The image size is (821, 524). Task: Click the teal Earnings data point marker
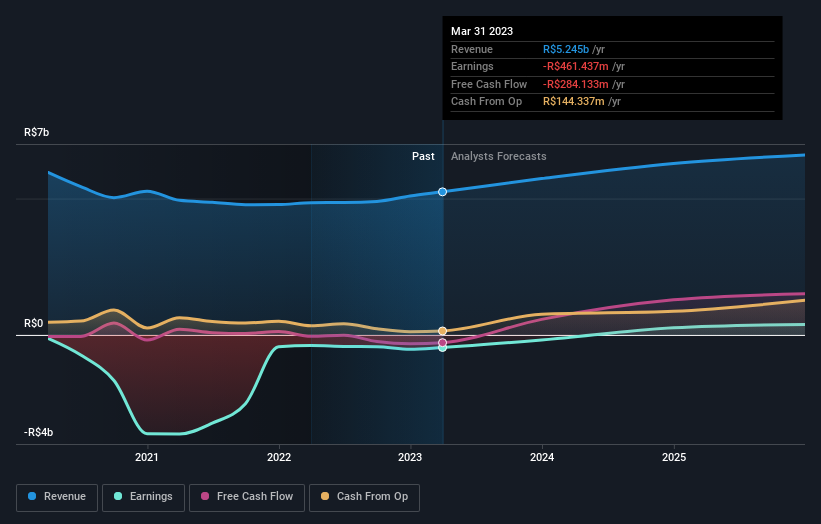(x=443, y=349)
